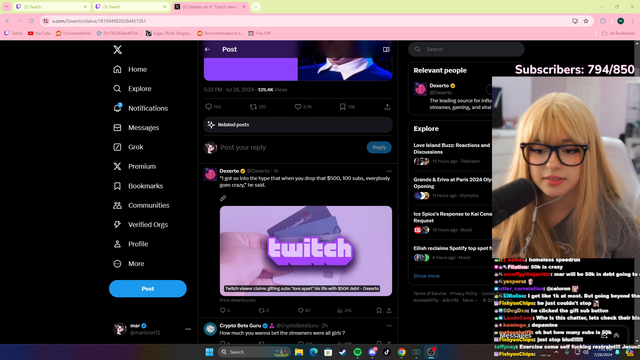Open Grande & Erivo at Paris 2024 topic

pos(452,183)
